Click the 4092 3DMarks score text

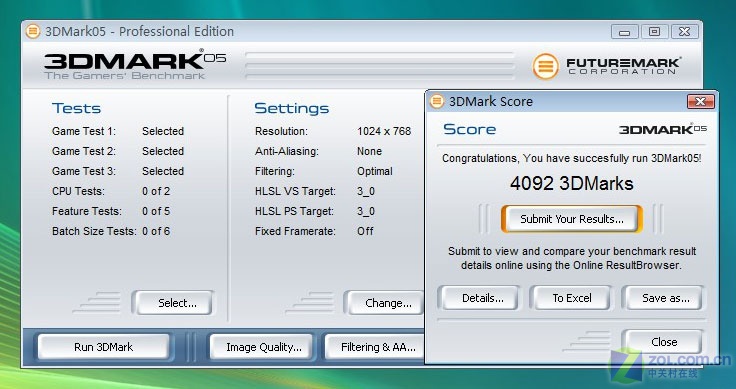point(572,183)
